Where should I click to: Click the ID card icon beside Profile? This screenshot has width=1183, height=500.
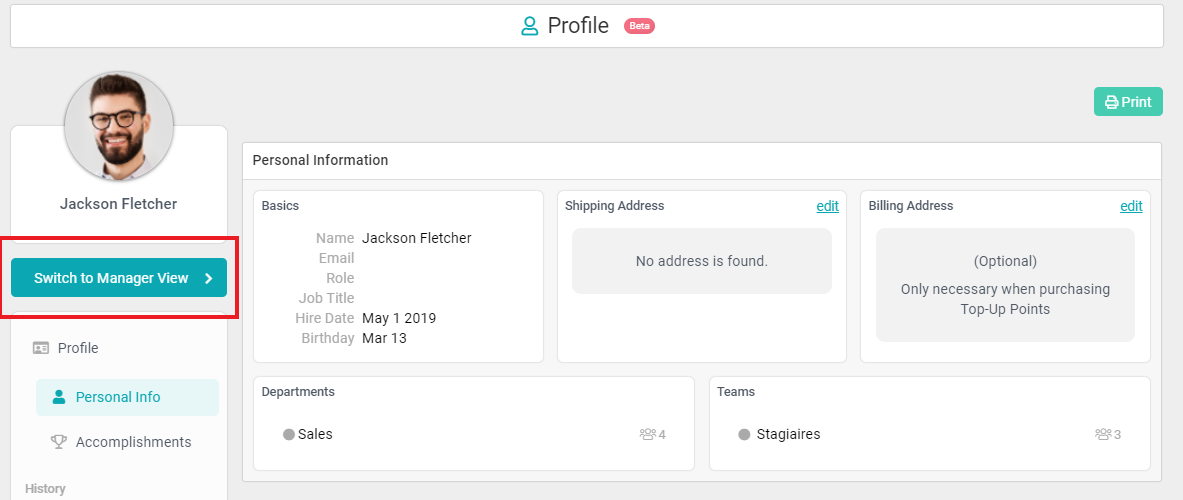(x=41, y=348)
